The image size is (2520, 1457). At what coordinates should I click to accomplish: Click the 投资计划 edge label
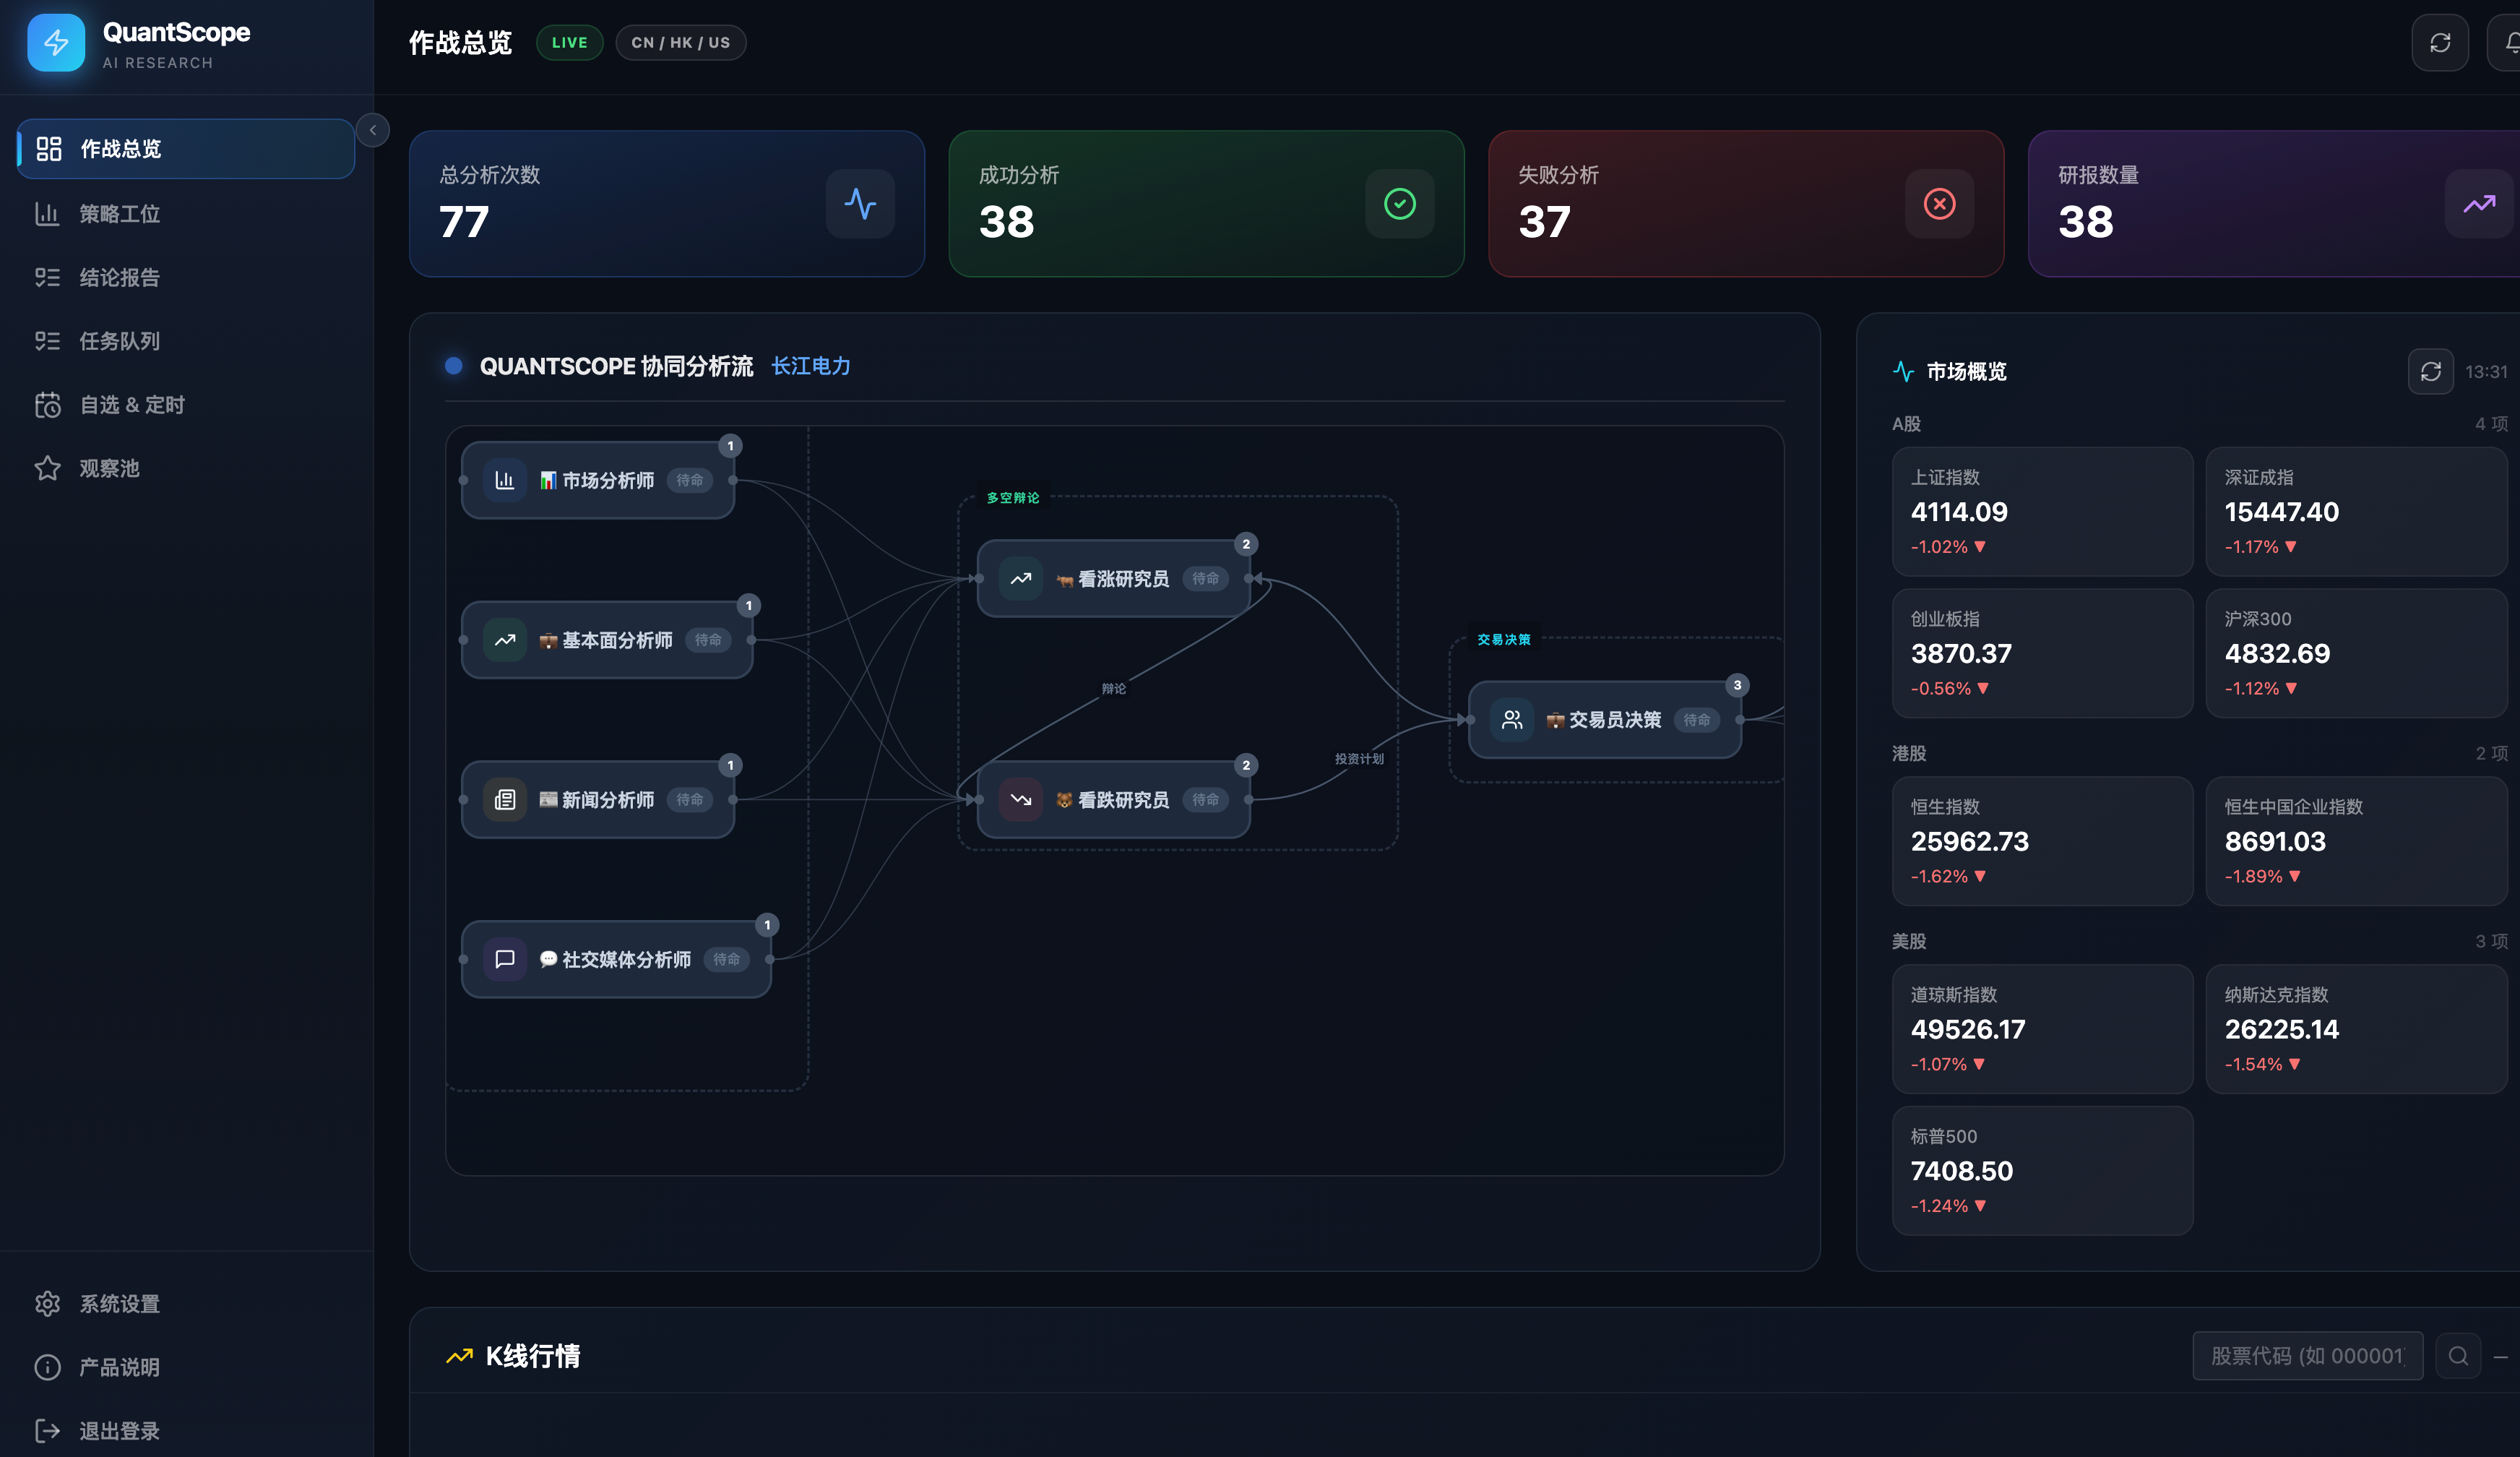(1359, 759)
